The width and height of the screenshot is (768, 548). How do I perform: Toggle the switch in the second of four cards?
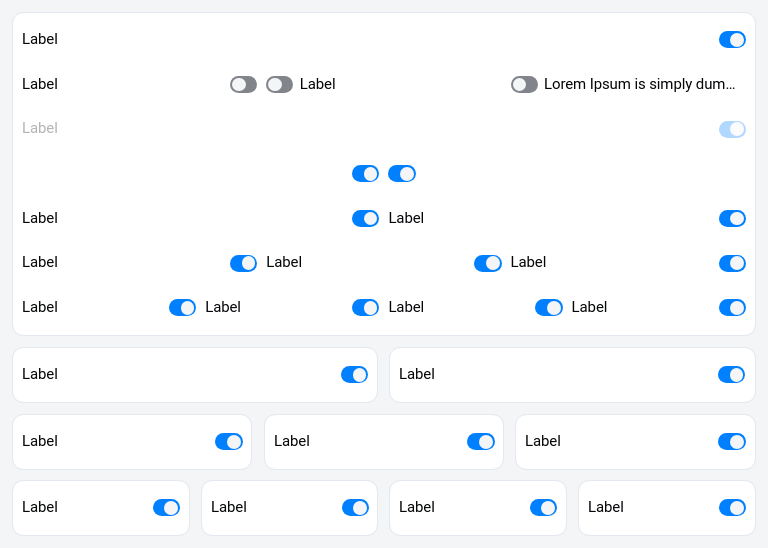pos(355,508)
